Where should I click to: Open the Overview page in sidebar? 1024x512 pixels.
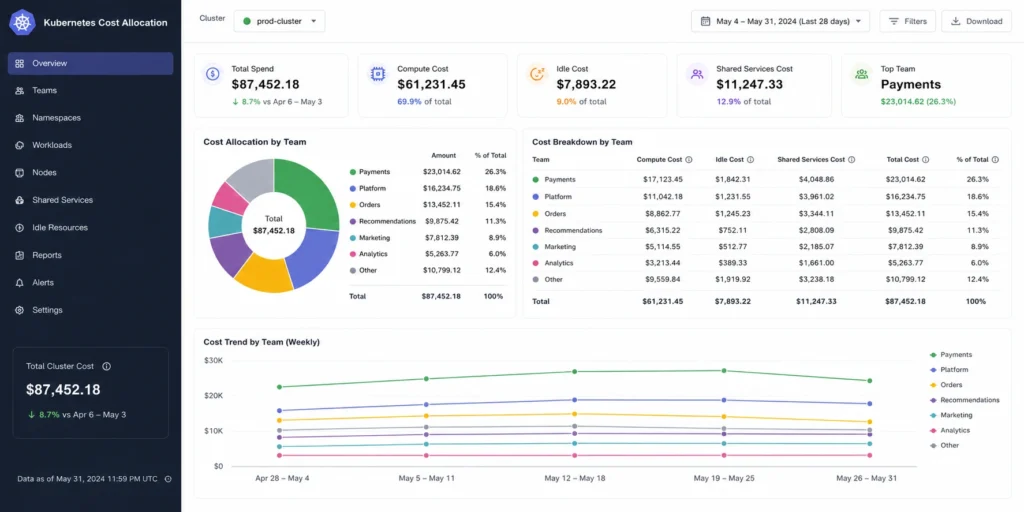pos(90,63)
